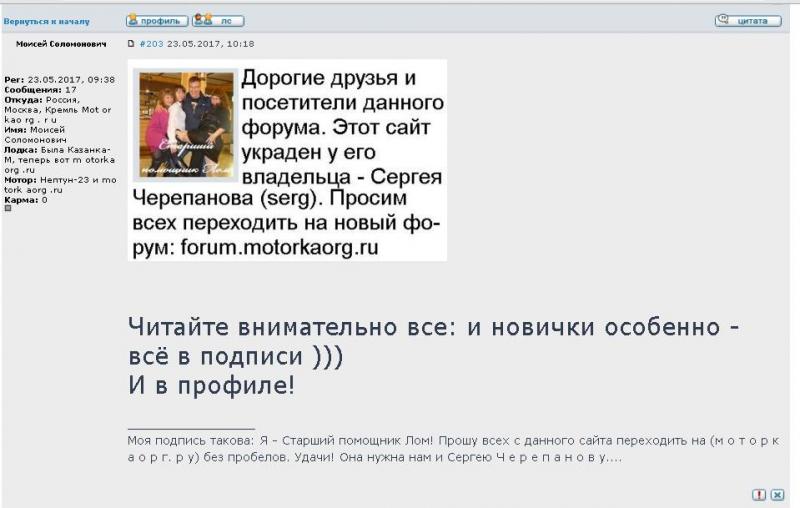Screen dimensions: 800x508
Task: Click the small post page icon before #203
Action: [x=131, y=44]
